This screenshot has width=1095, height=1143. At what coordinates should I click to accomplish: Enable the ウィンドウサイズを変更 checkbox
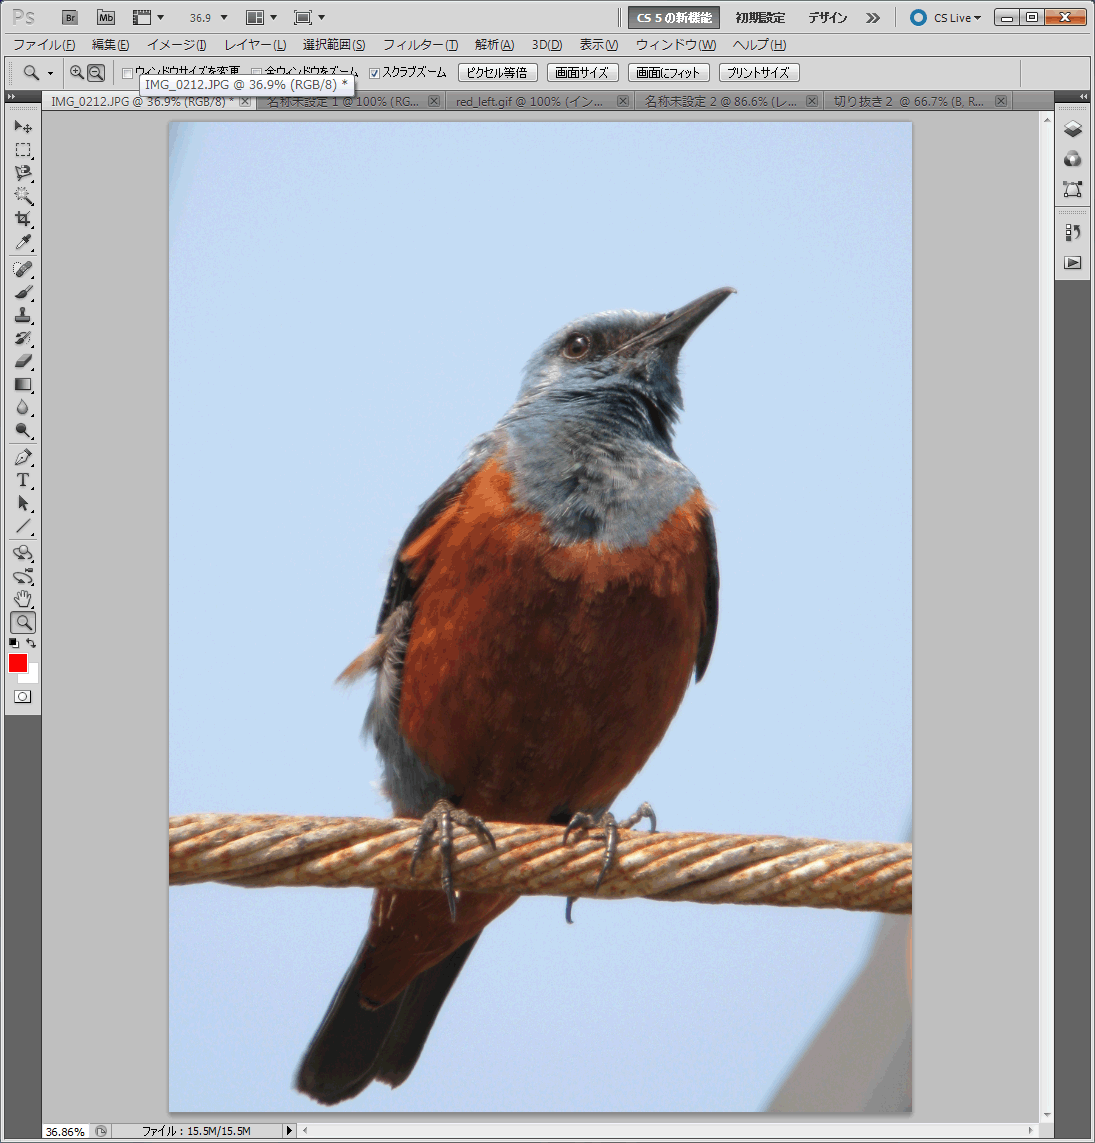coord(127,73)
